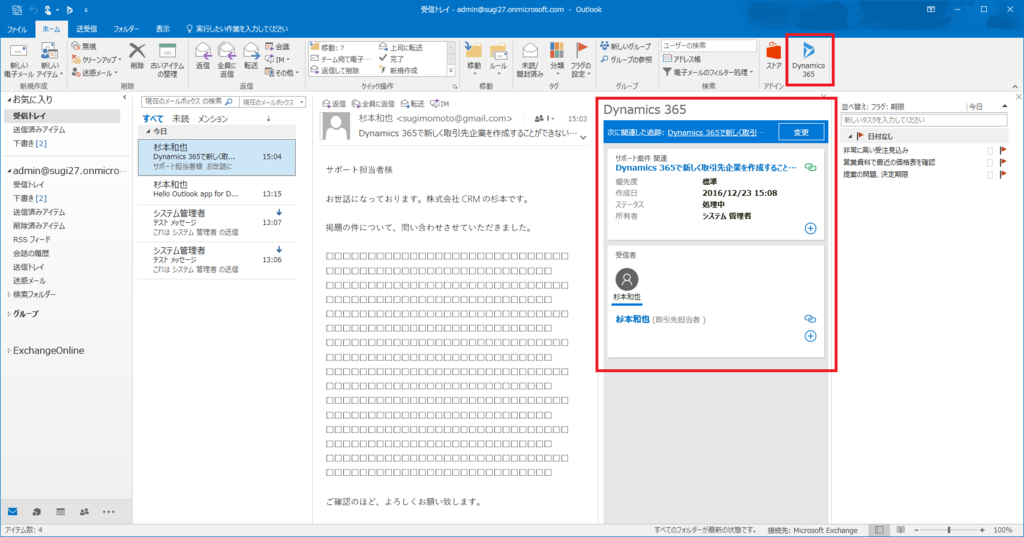Click the 未読/開封済み envelope icon
Screen dimensions: 1024x537
pyautogui.click(x=530, y=51)
